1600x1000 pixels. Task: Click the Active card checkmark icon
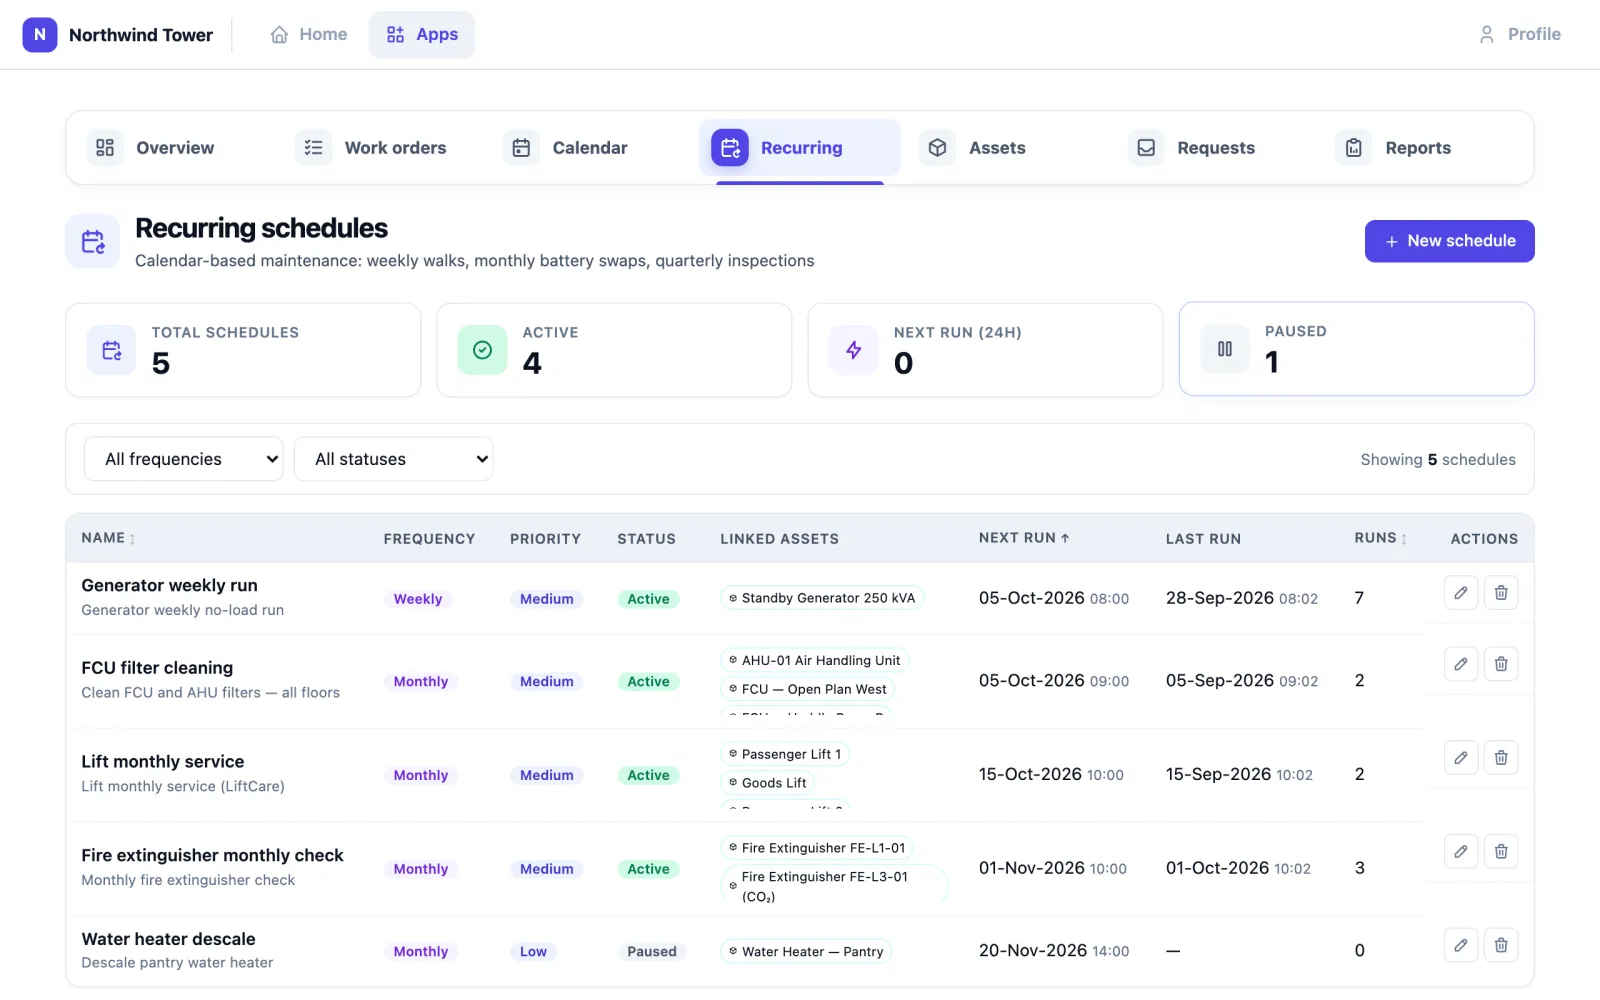point(482,350)
